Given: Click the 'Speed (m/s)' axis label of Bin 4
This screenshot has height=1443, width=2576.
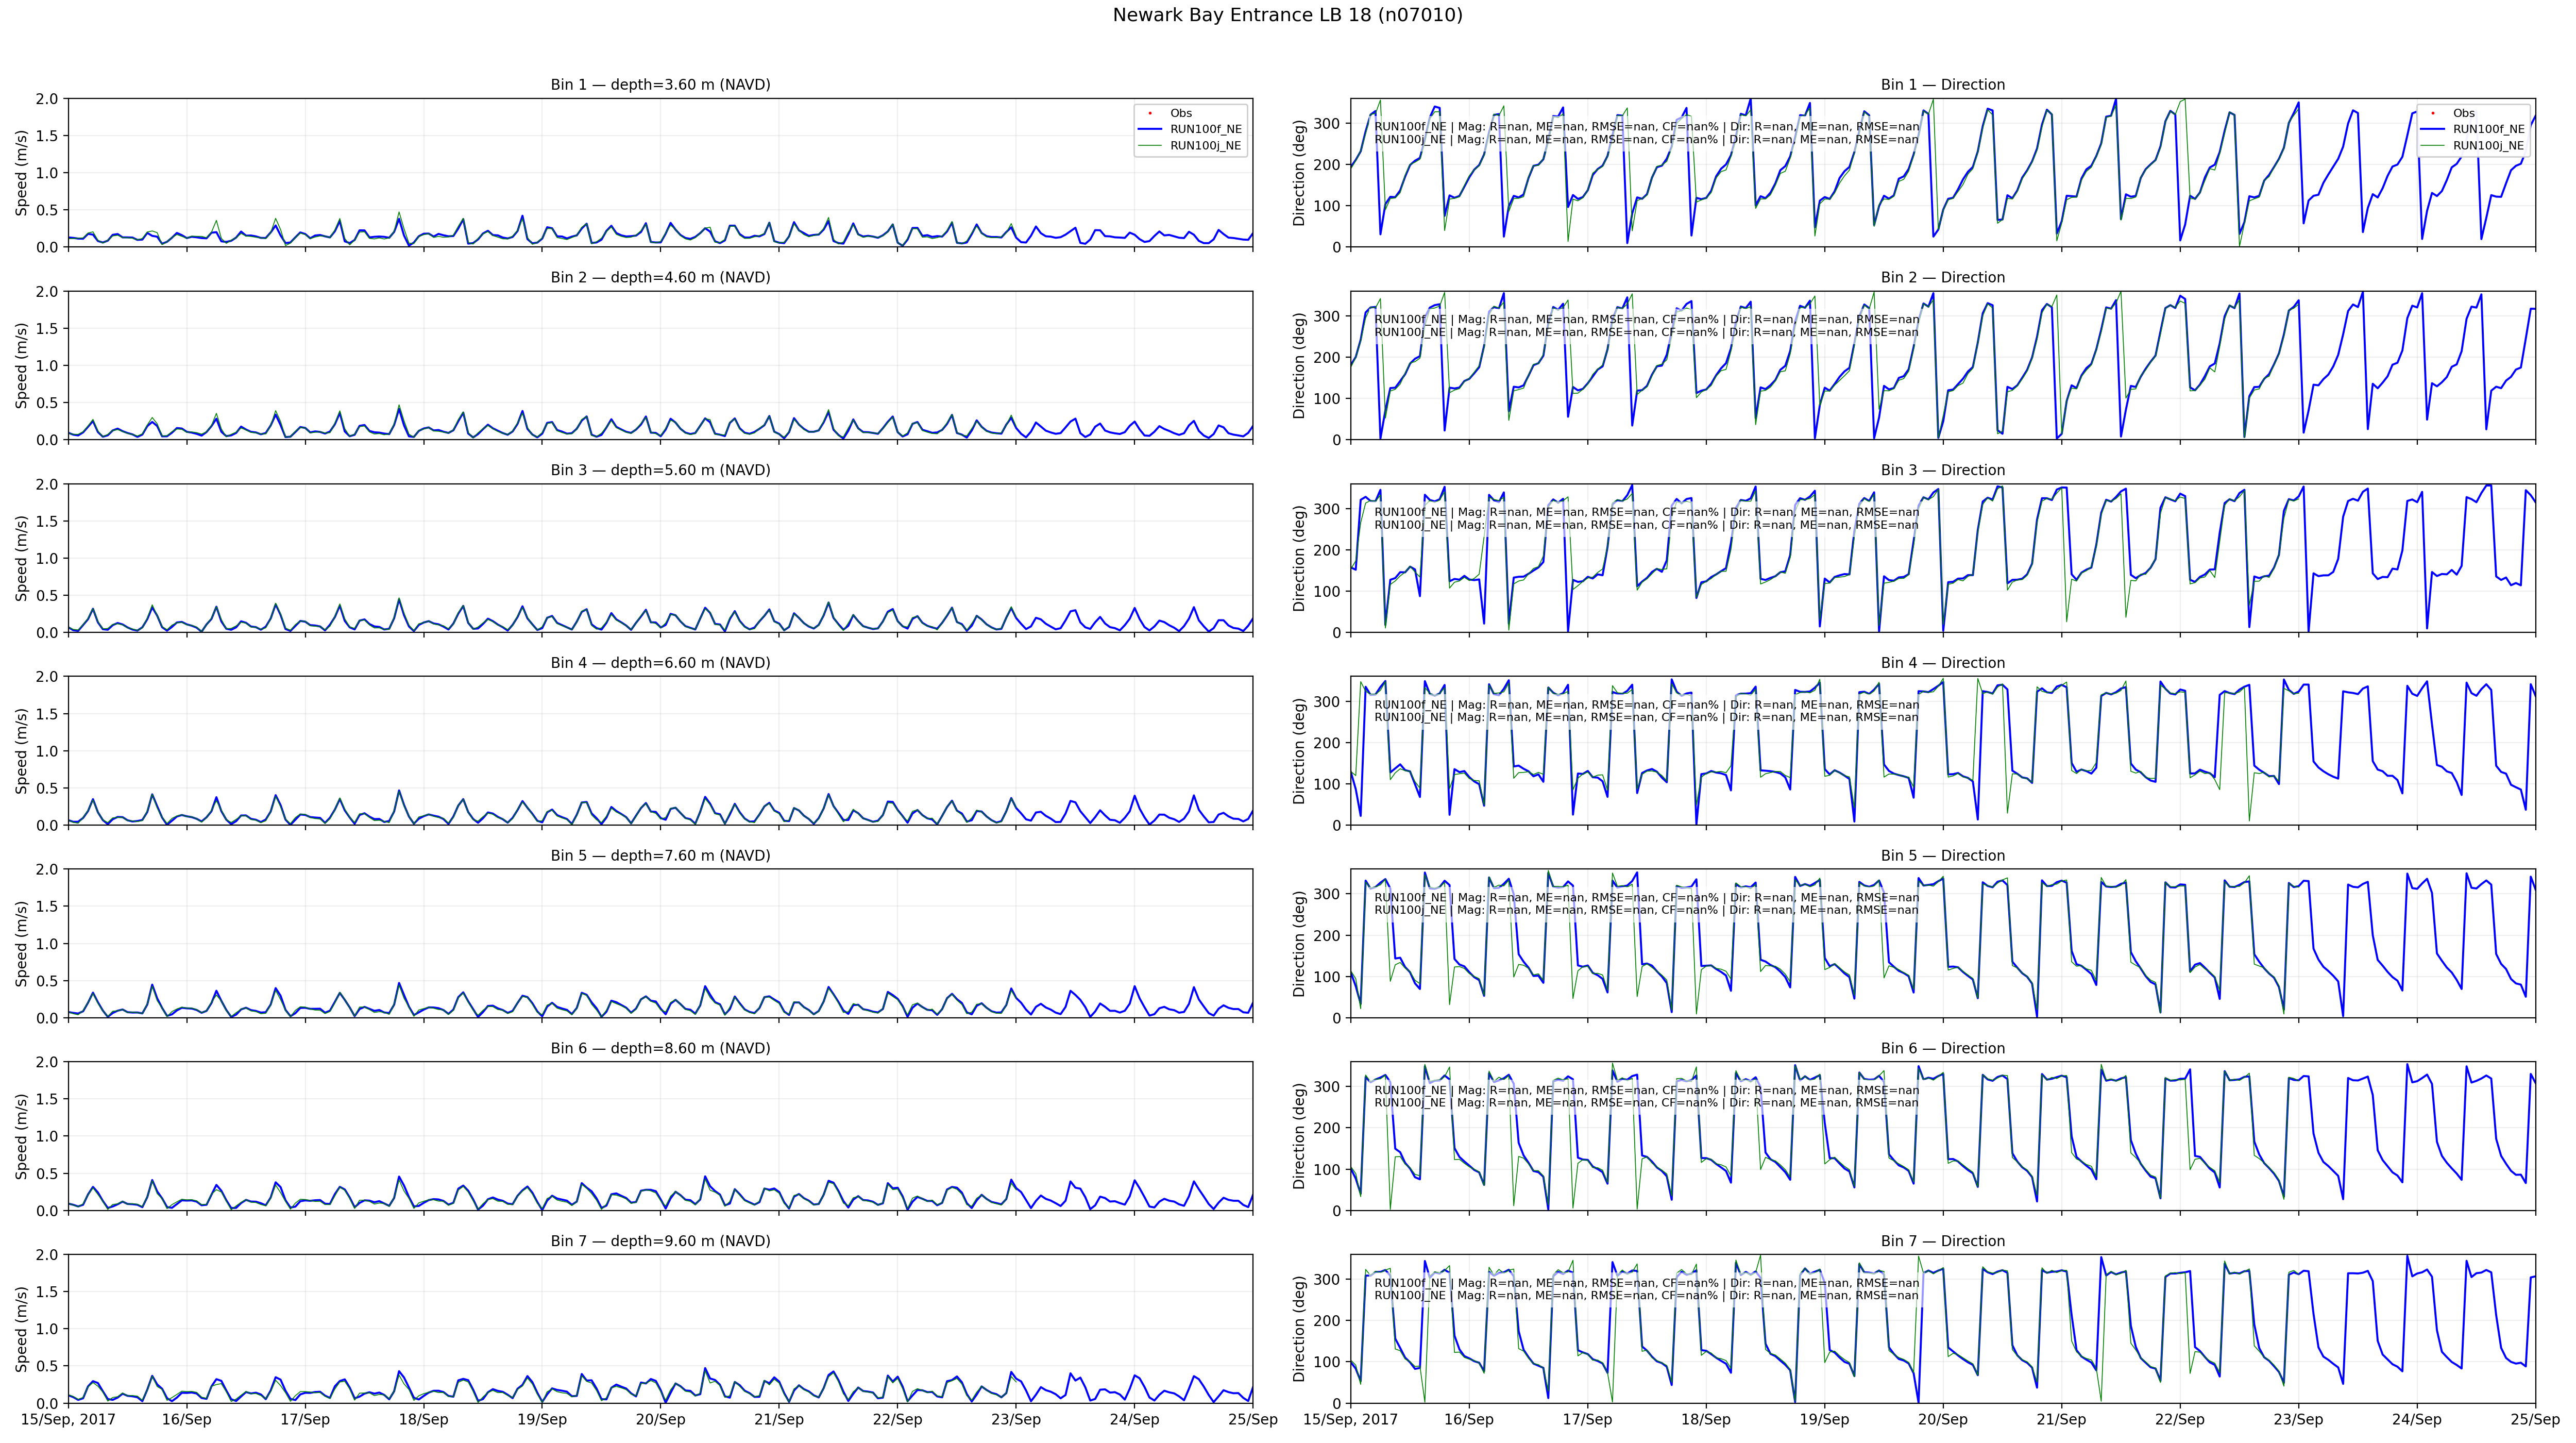Looking at the screenshot, I should 21,751.
